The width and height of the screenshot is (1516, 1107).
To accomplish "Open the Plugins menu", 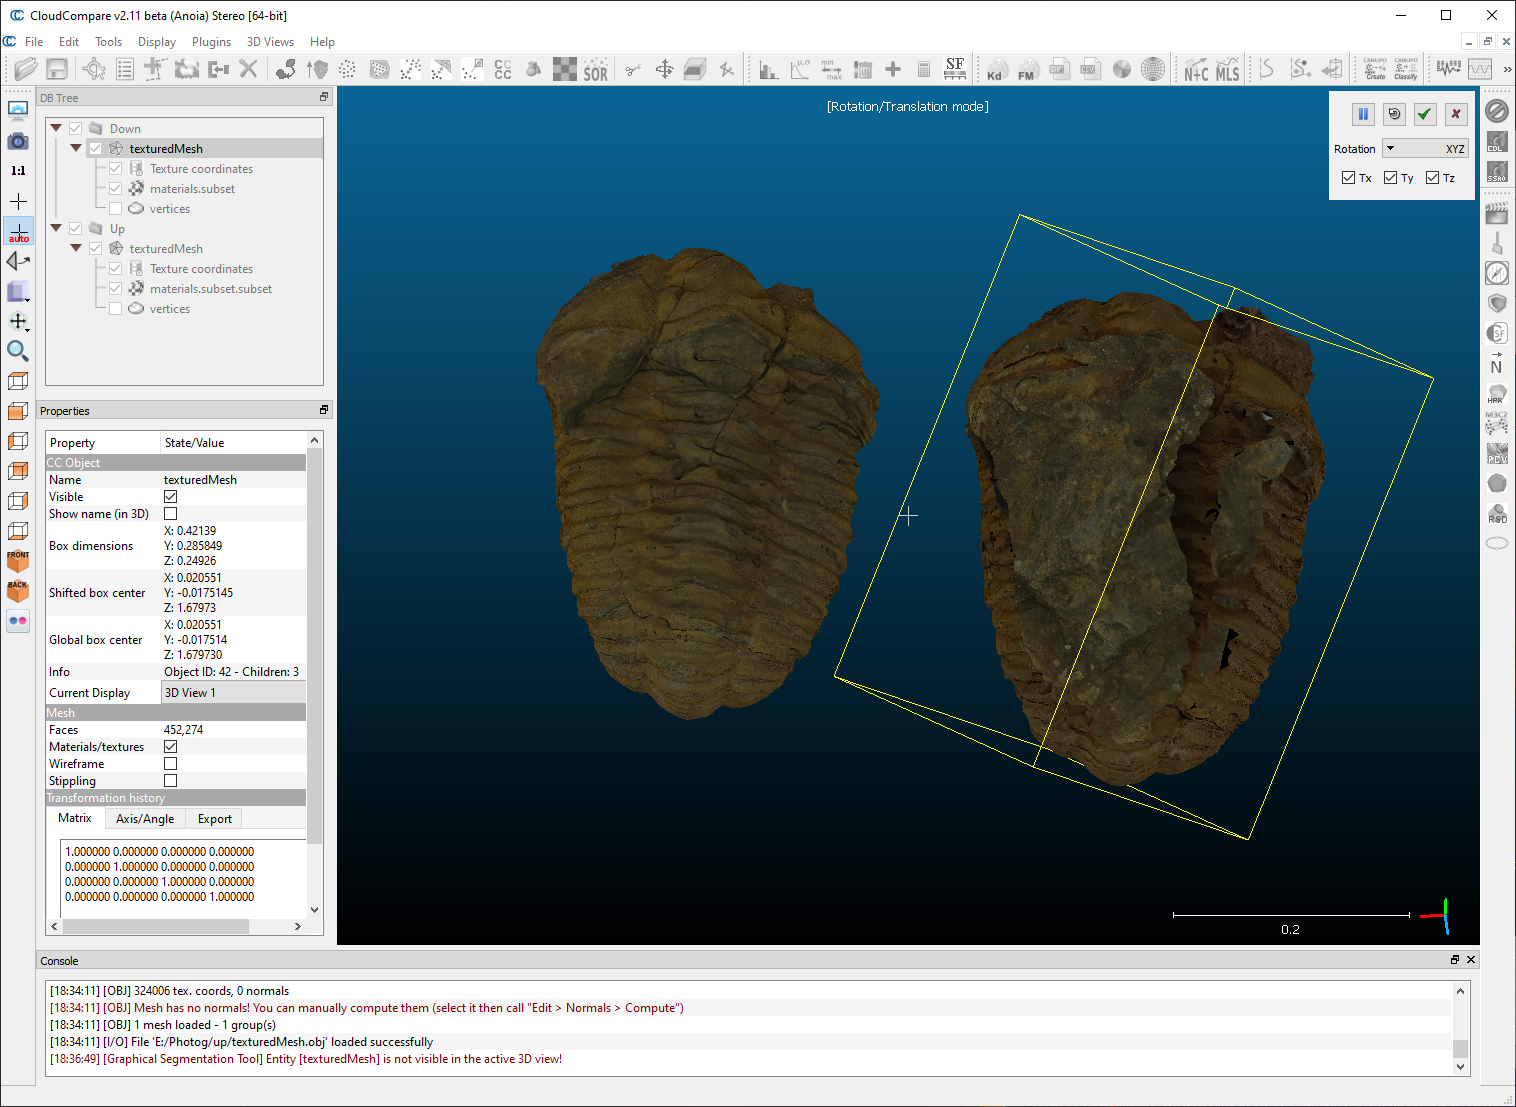I will pos(211,42).
